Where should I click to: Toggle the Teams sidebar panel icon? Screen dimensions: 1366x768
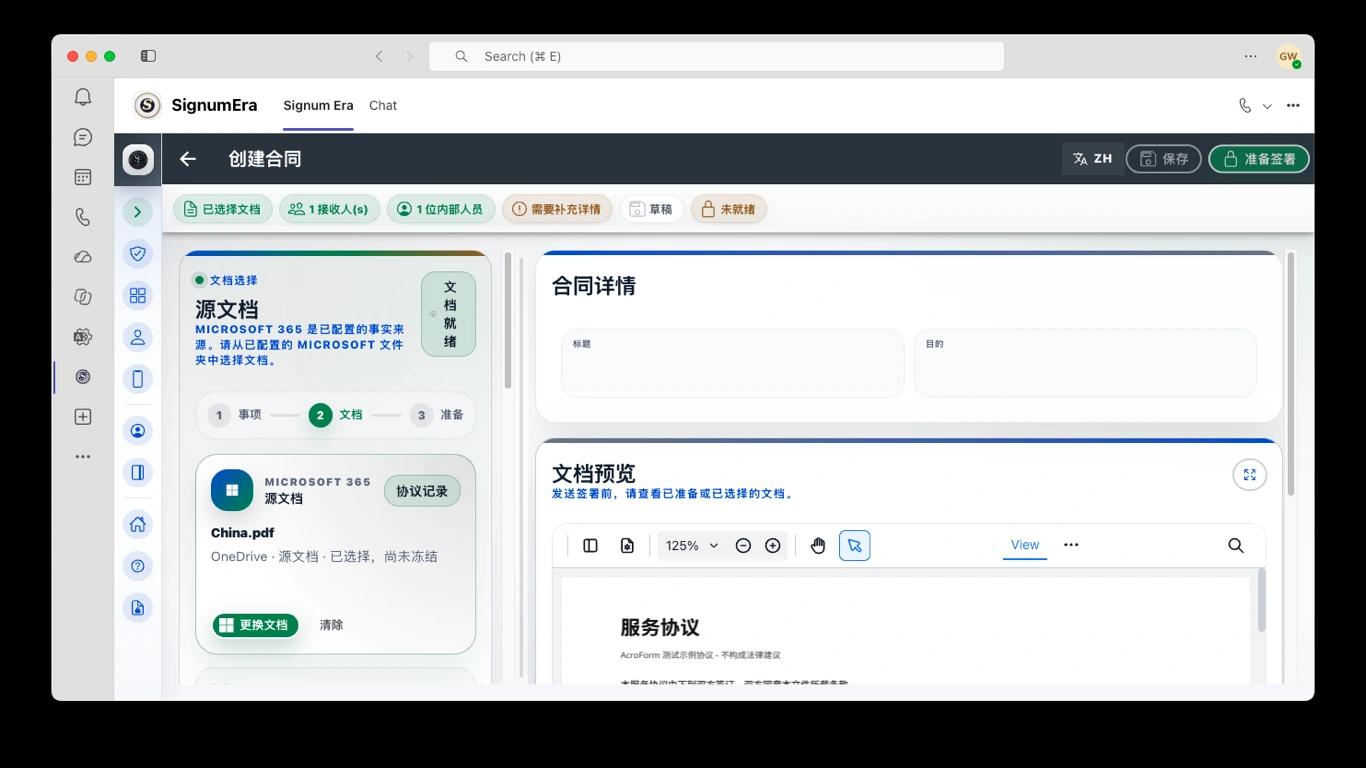pos(148,56)
